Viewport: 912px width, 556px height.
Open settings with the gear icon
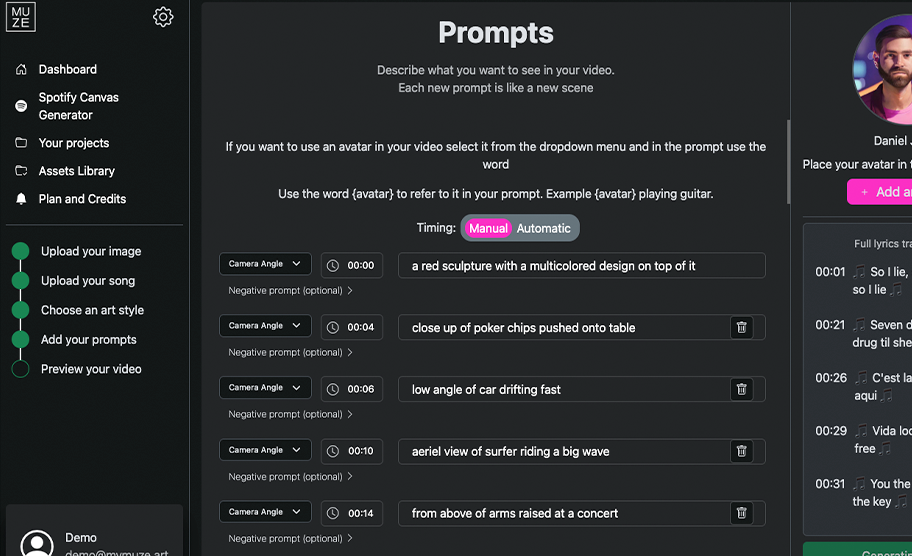coord(163,17)
